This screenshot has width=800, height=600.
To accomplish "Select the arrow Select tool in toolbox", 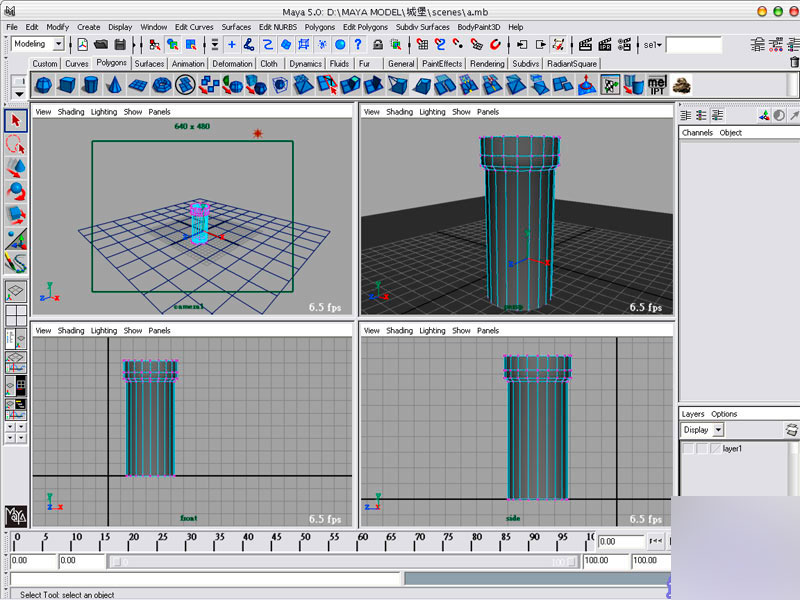I will 15,121.
